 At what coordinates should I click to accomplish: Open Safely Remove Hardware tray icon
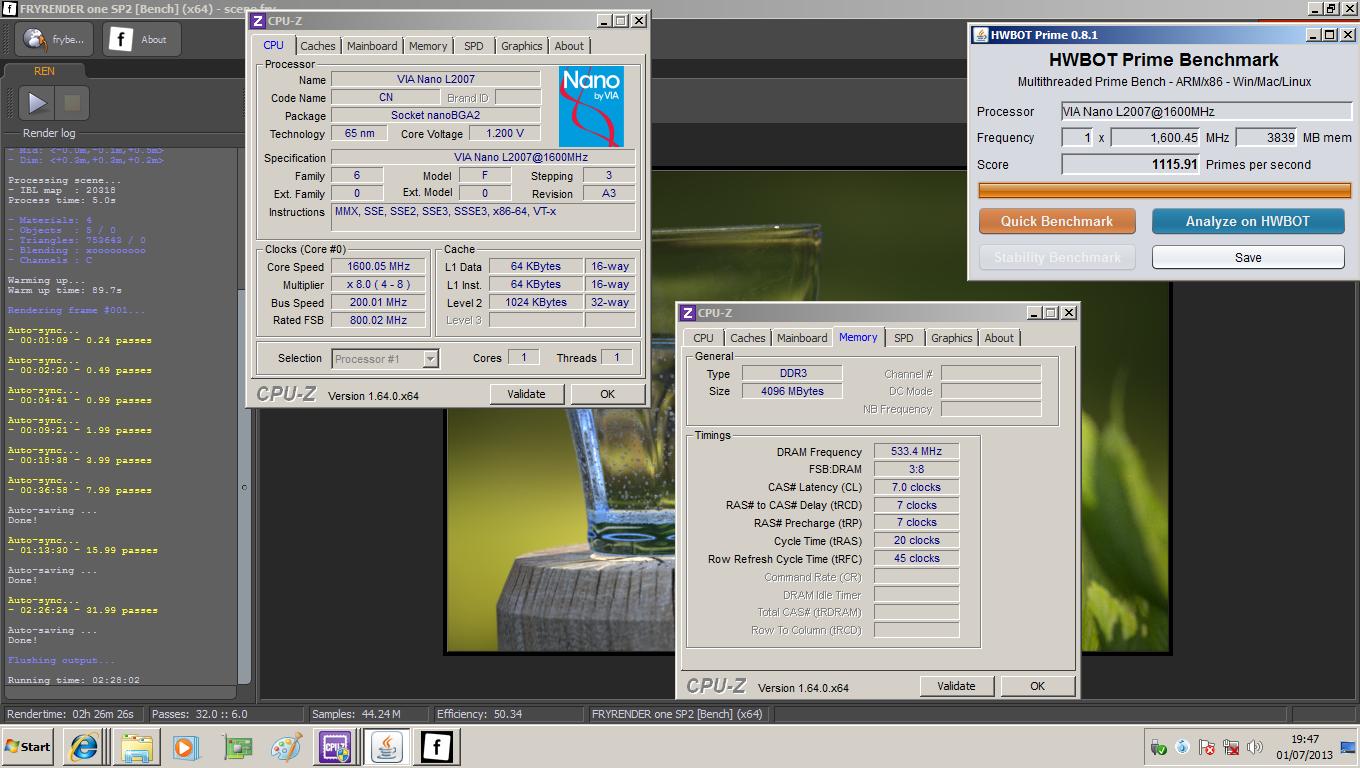1159,747
